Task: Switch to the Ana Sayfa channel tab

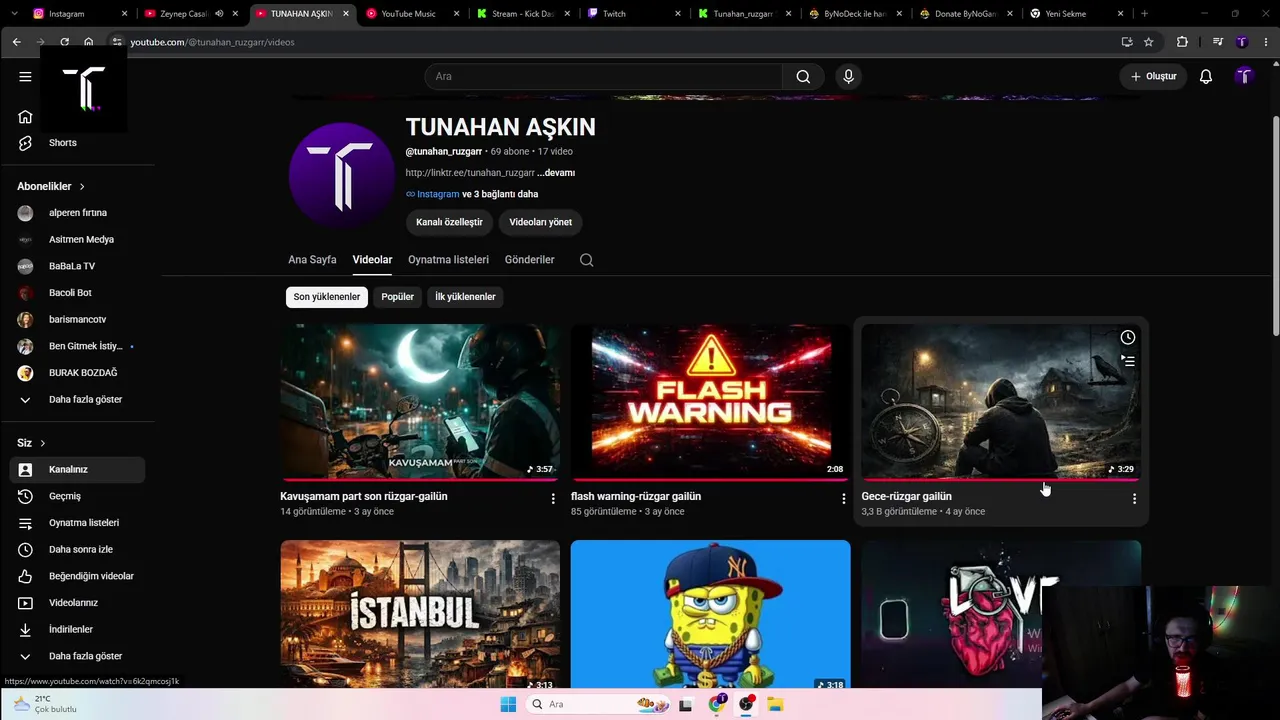Action: tap(312, 260)
